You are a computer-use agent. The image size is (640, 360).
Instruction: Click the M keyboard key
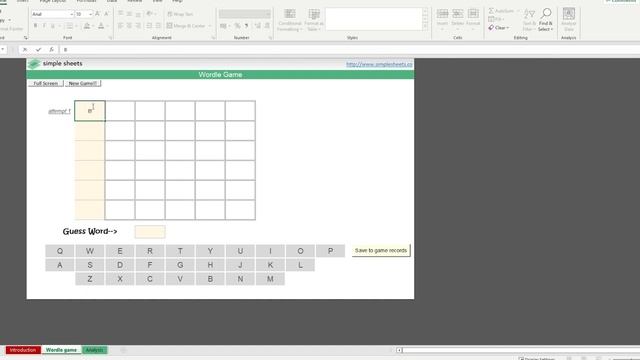tap(270, 279)
